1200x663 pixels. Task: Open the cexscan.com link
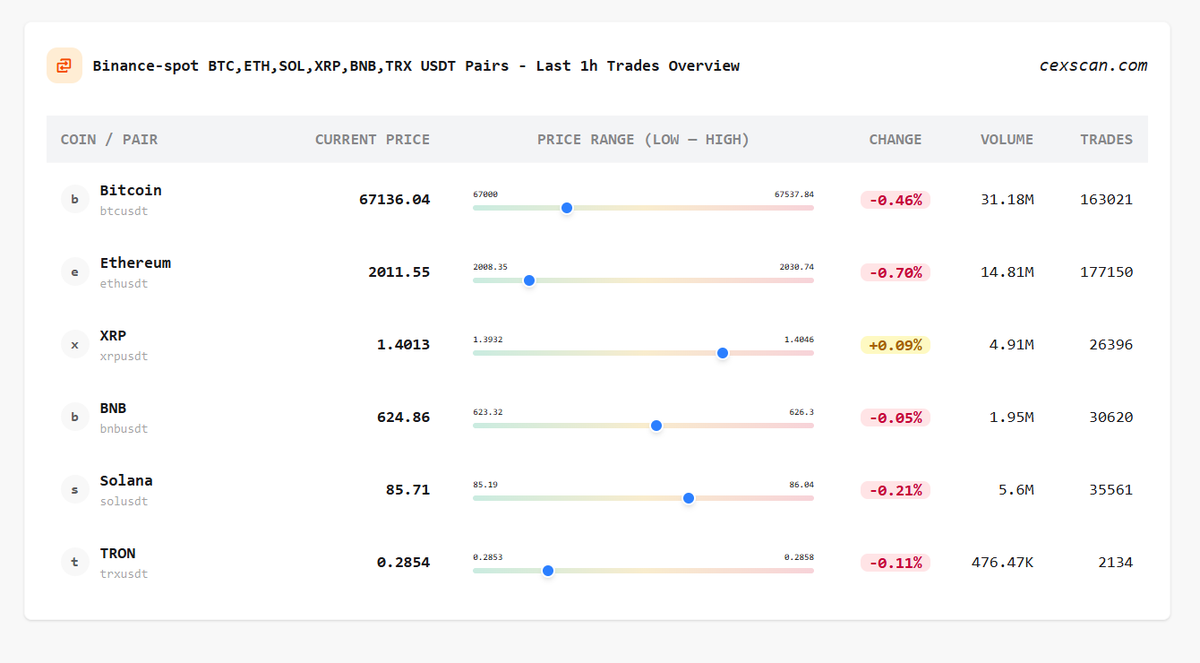[x=1093, y=66]
